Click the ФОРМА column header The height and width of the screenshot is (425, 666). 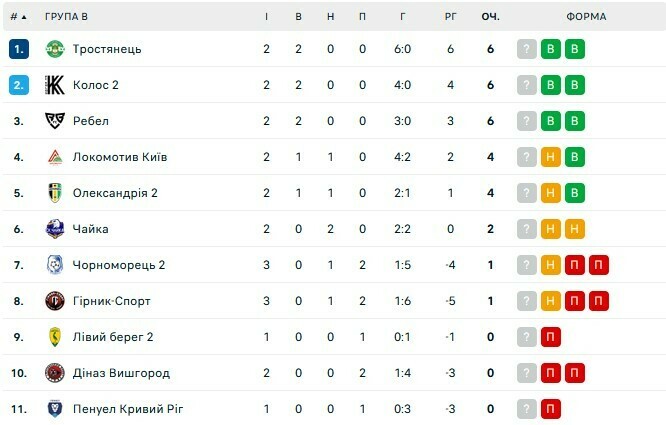(585, 17)
